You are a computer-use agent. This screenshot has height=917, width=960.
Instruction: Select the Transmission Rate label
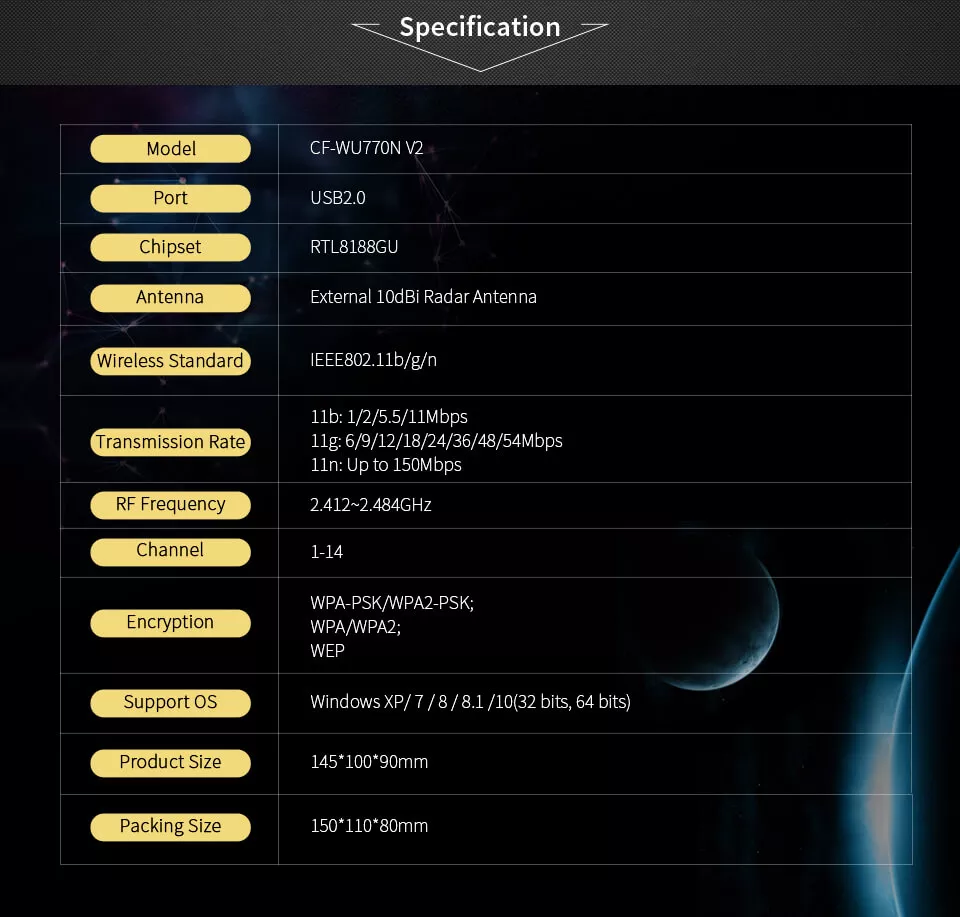(170, 442)
